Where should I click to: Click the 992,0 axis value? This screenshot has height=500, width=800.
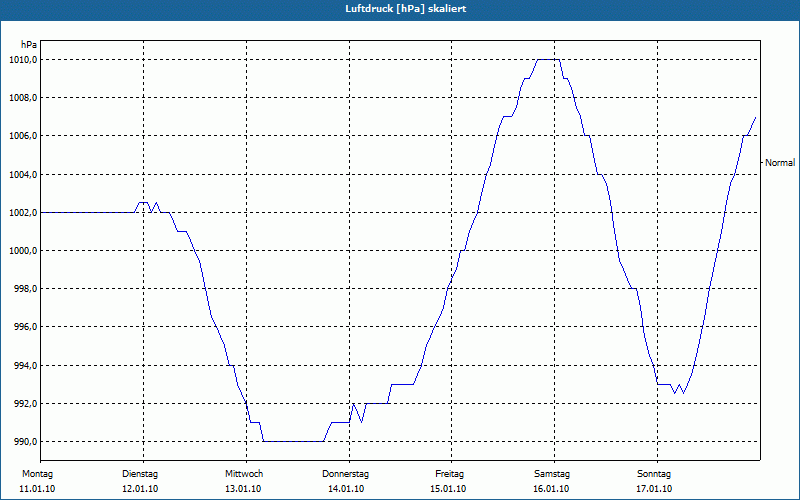click(26, 404)
